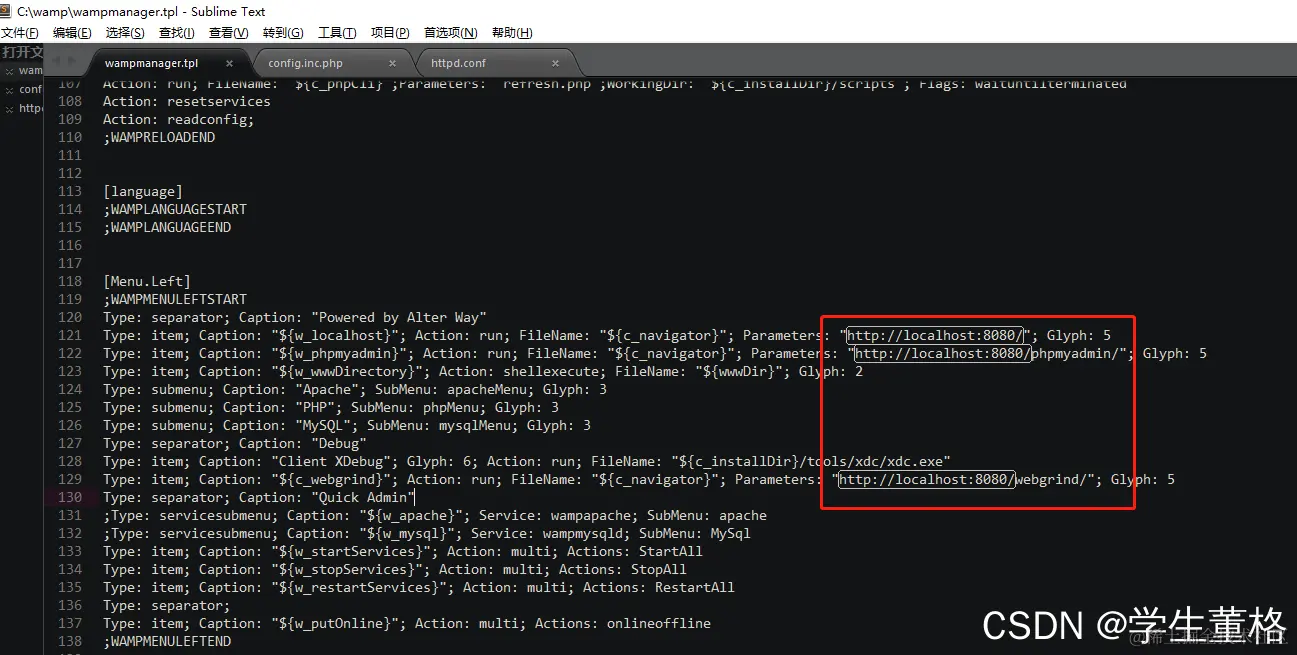Open the 文件(F) menu
1297x655 pixels.
pyautogui.click(x=20, y=33)
